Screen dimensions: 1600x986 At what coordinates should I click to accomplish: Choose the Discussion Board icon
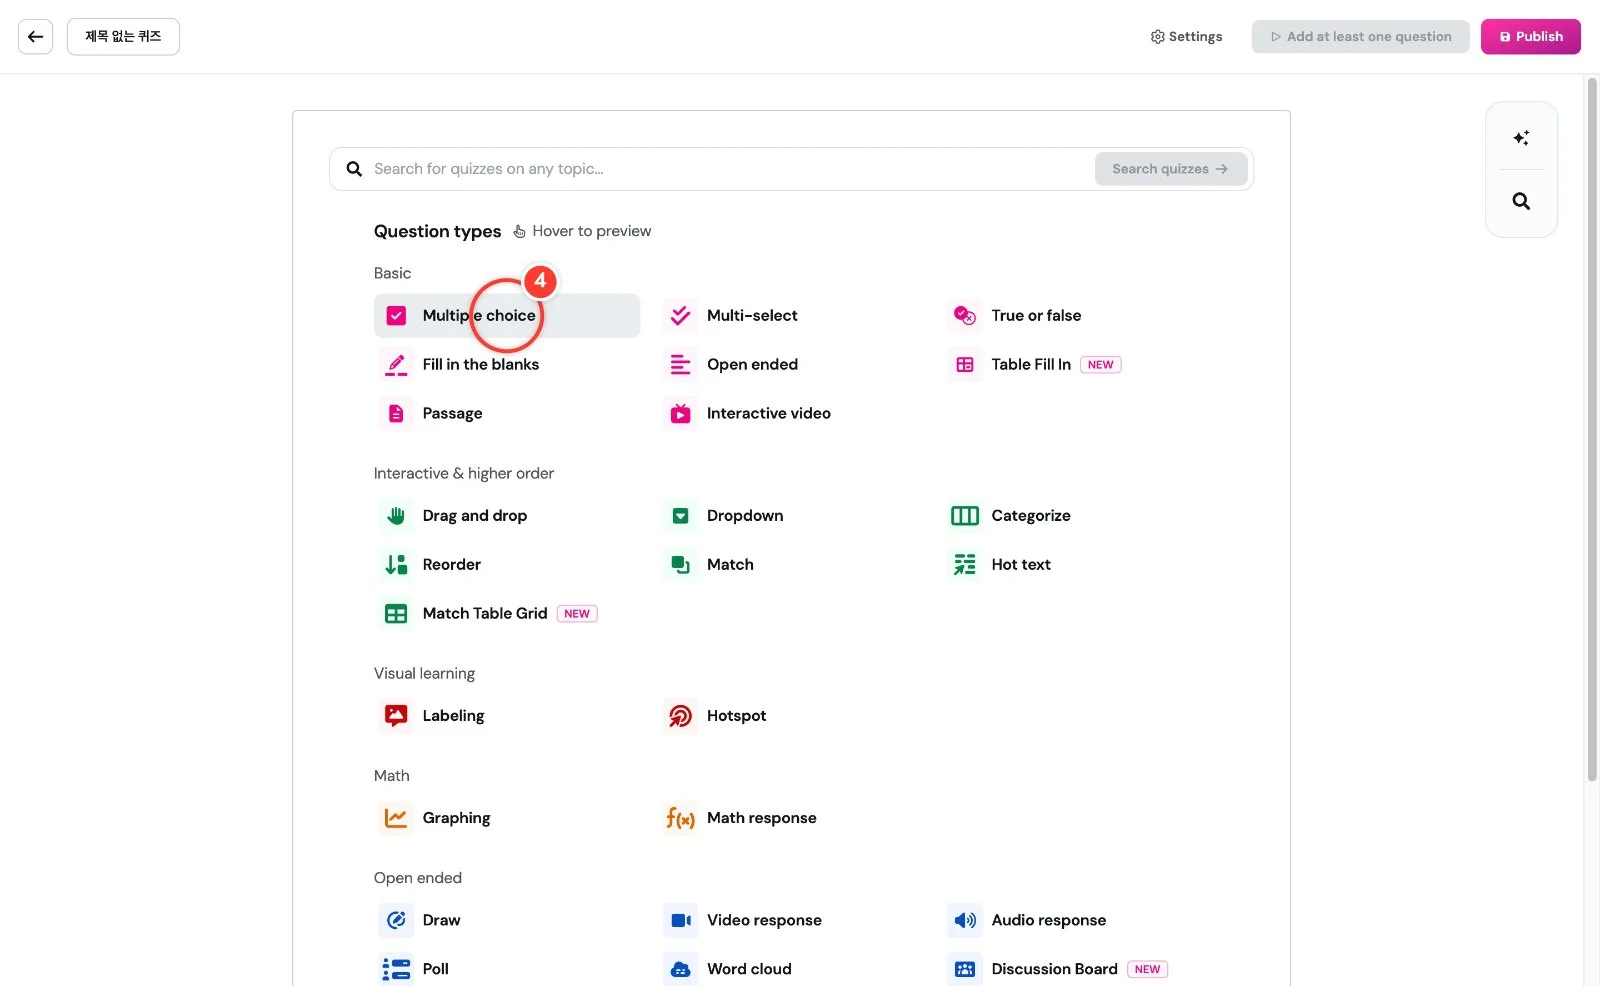coord(964,969)
